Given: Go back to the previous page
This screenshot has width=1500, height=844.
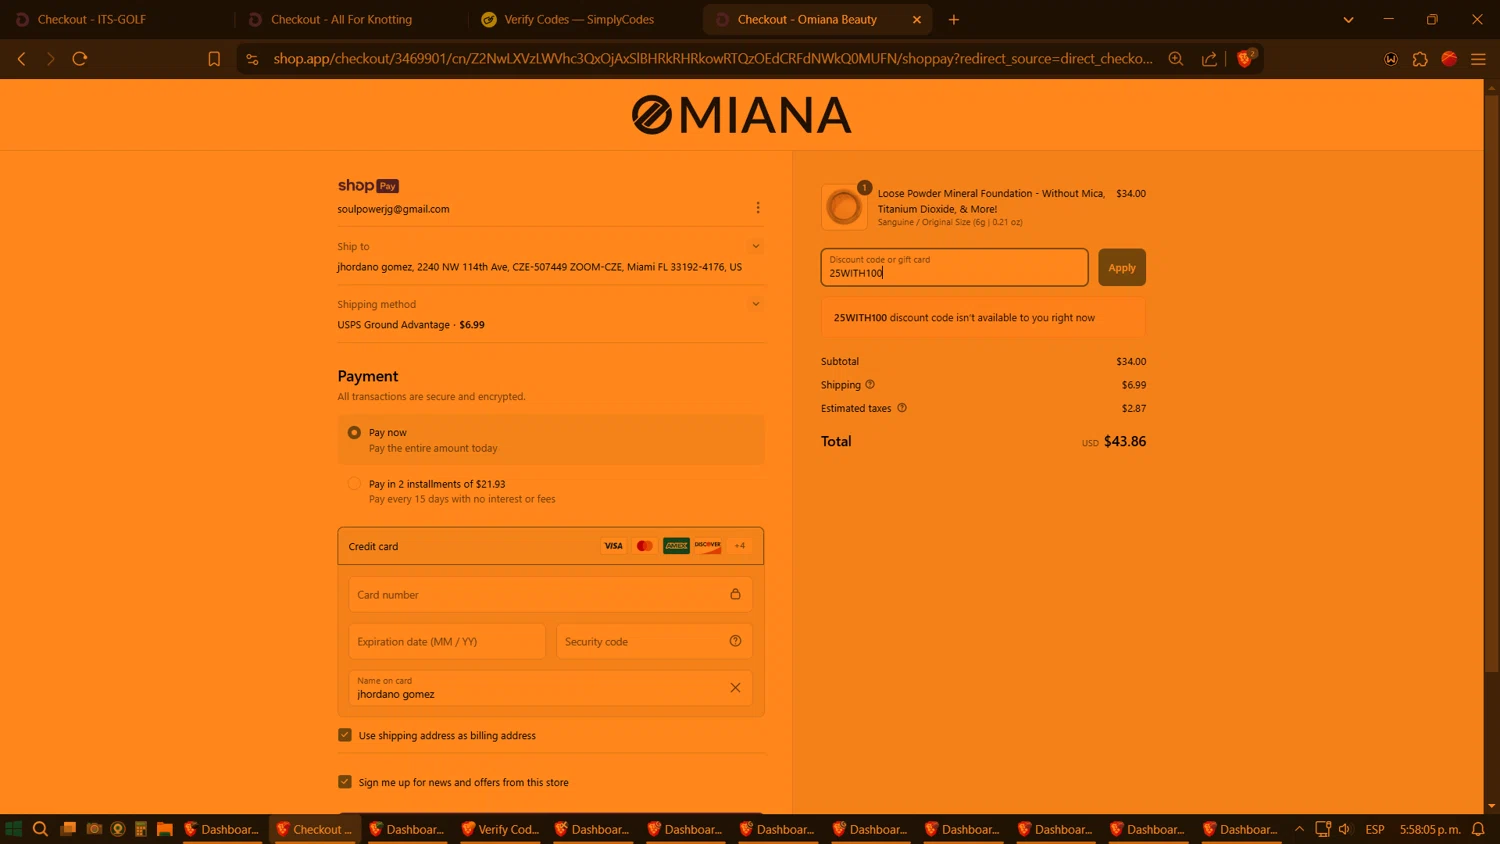Looking at the screenshot, I should 21,59.
